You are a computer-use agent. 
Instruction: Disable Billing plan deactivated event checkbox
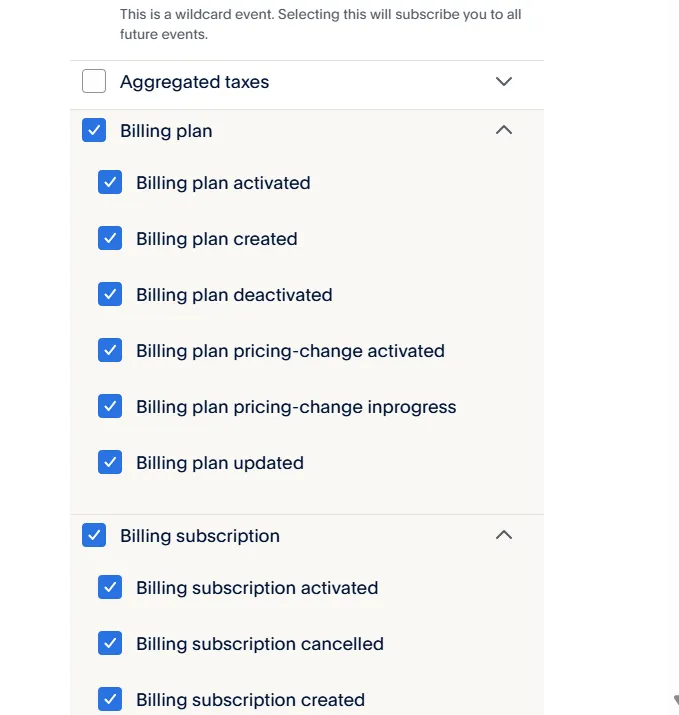pos(110,295)
